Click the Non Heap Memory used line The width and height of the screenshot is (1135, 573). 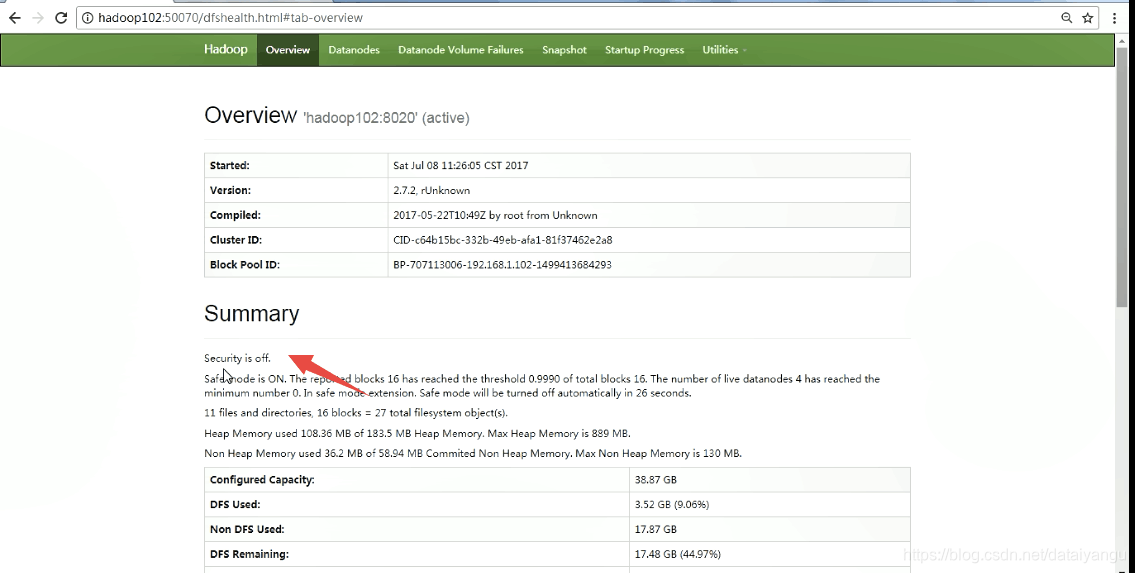(x=473, y=454)
